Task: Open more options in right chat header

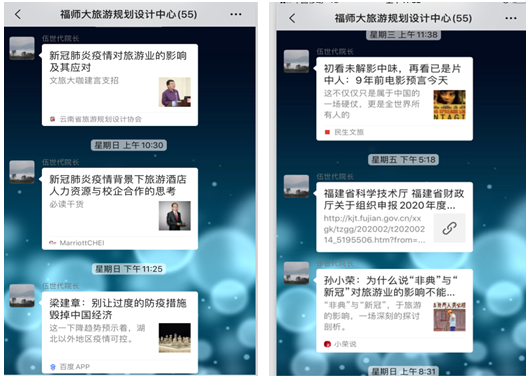Action: coord(511,18)
